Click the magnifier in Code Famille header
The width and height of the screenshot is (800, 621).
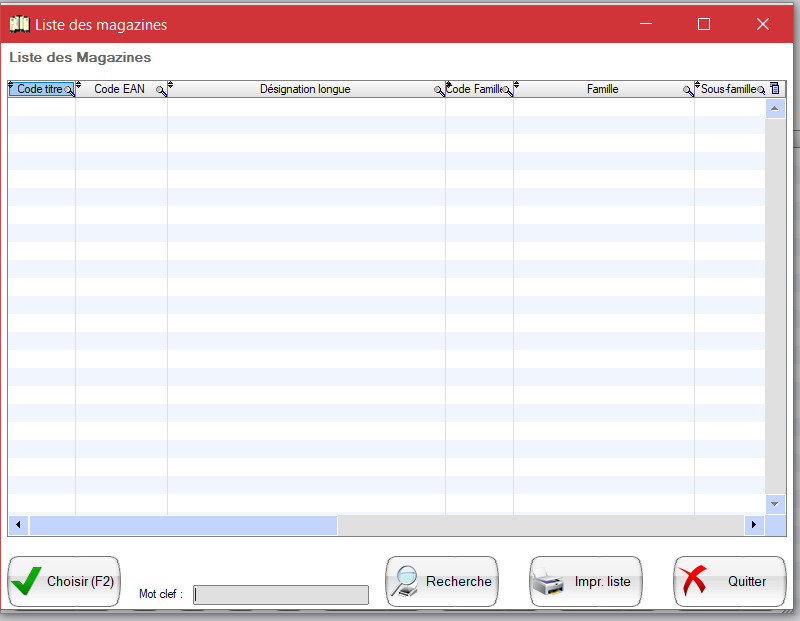(x=507, y=91)
